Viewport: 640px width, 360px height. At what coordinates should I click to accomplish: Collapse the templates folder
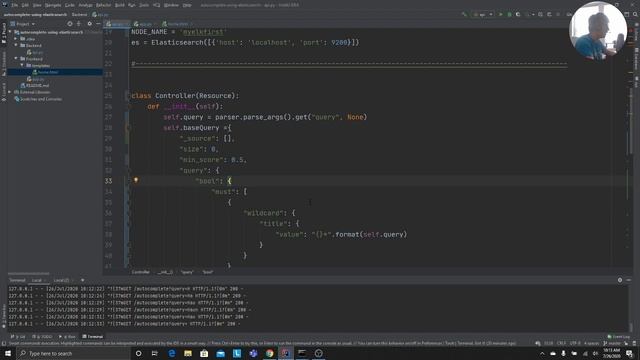(x=22, y=65)
